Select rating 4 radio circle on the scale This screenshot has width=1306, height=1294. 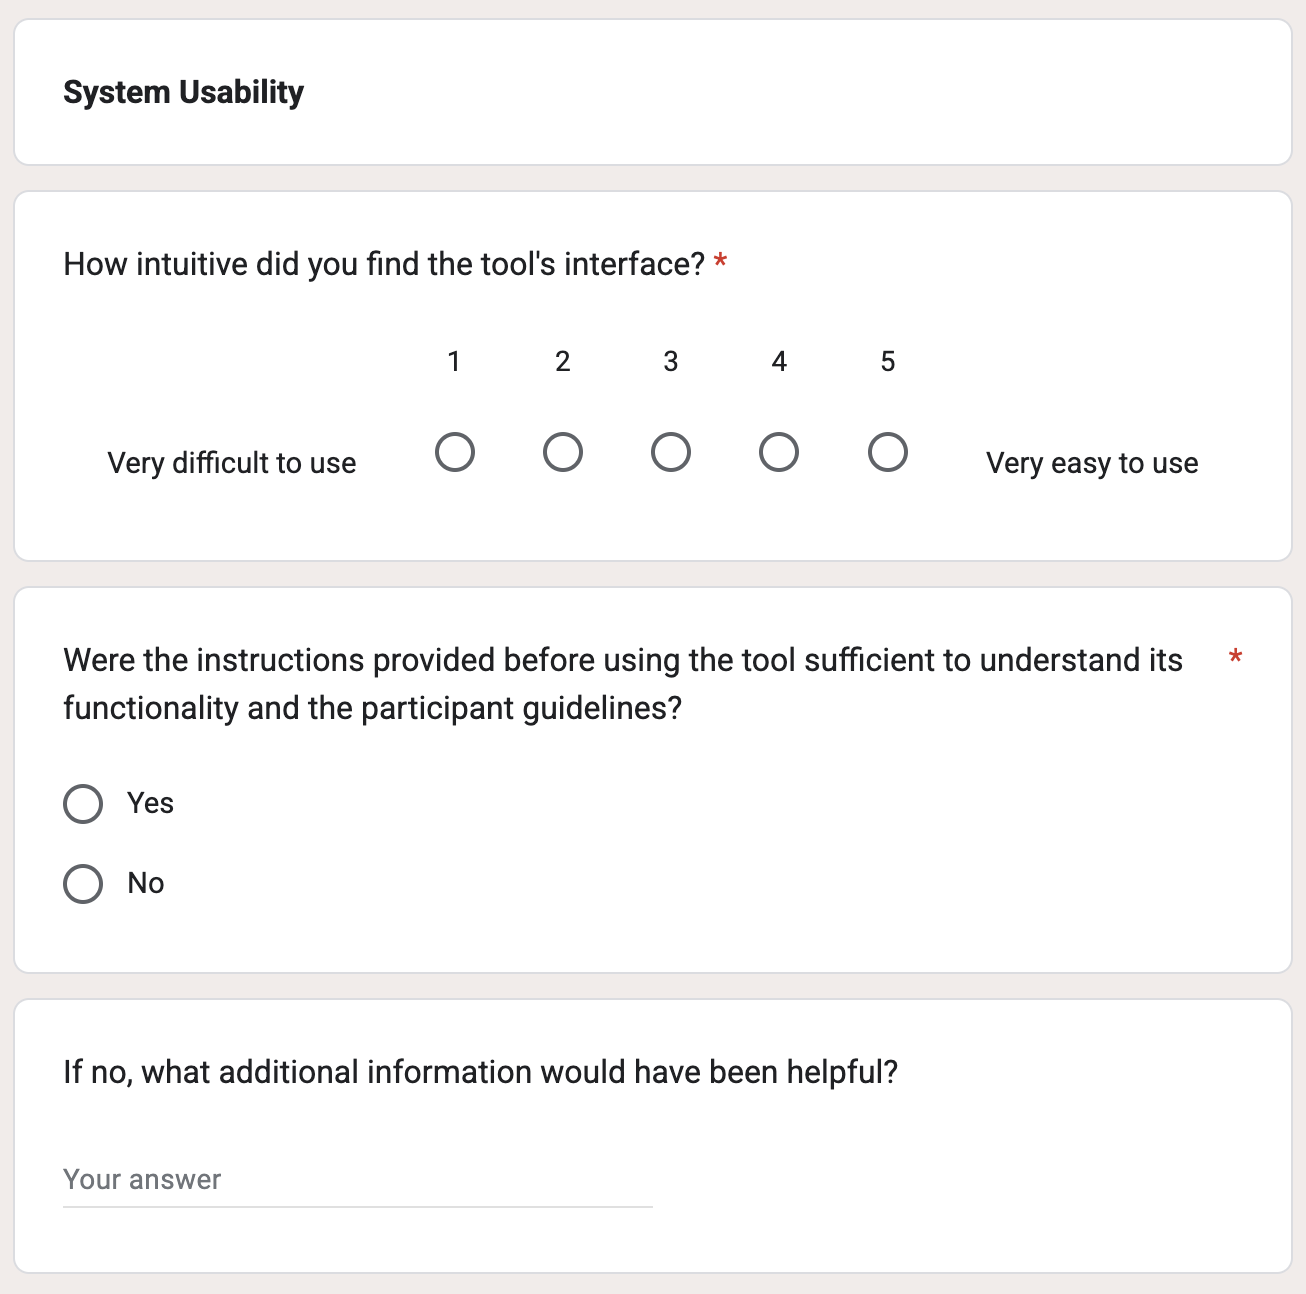coord(779,452)
